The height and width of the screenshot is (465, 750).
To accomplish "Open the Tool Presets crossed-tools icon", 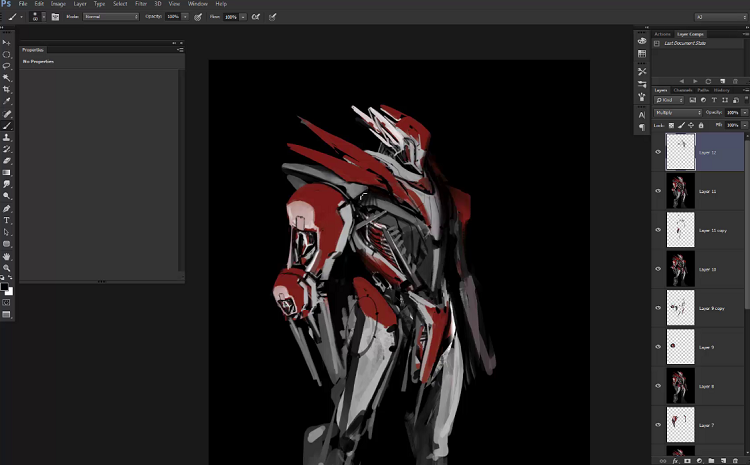I will (642, 71).
